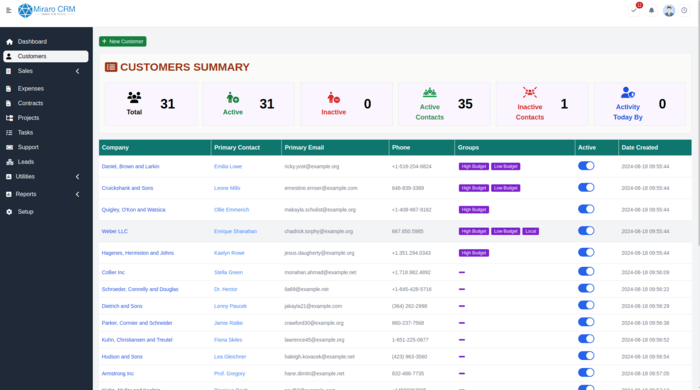Open contact Jamie Ratke link
This screenshot has height=390, width=700.
(228, 323)
